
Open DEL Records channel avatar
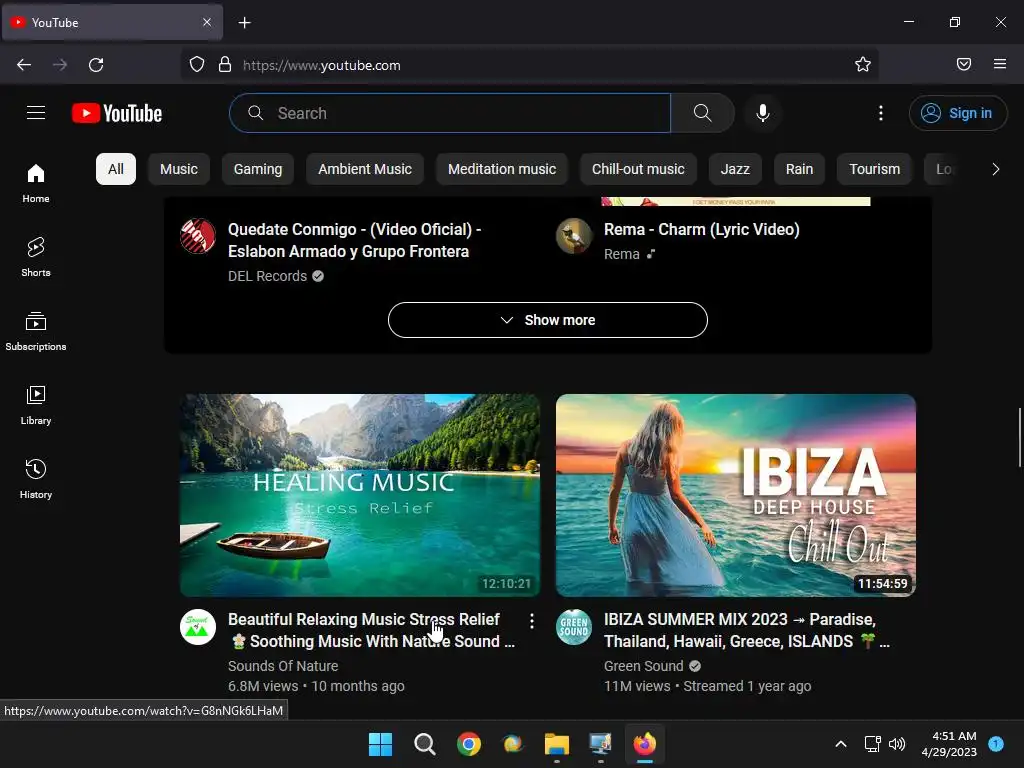pyautogui.click(x=198, y=236)
